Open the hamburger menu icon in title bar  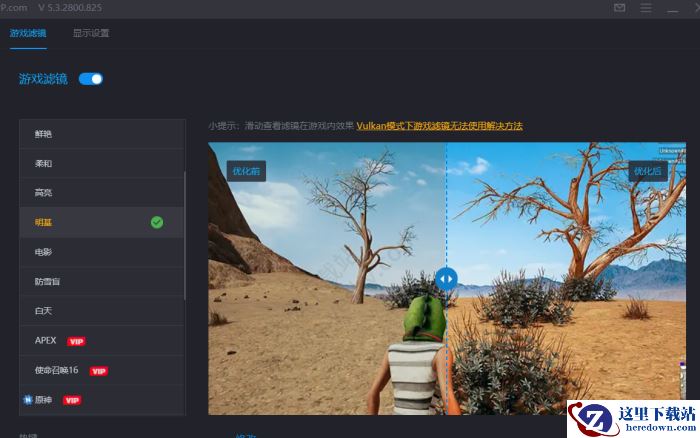click(x=646, y=8)
